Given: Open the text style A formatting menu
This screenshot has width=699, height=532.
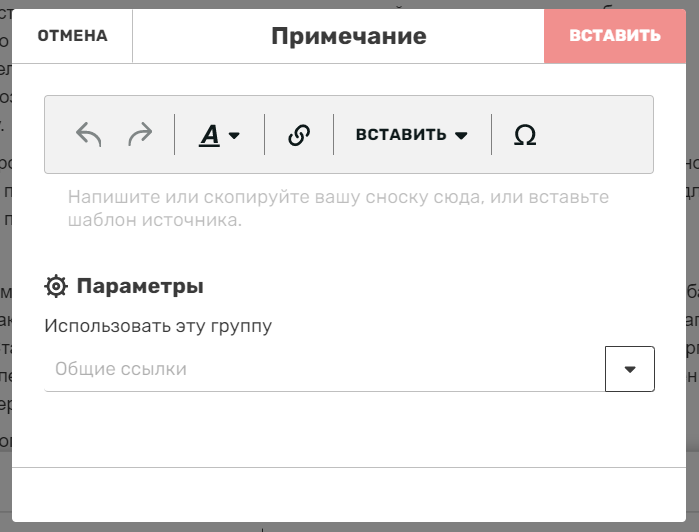Looking at the screenshot, I should click(219, 135).
